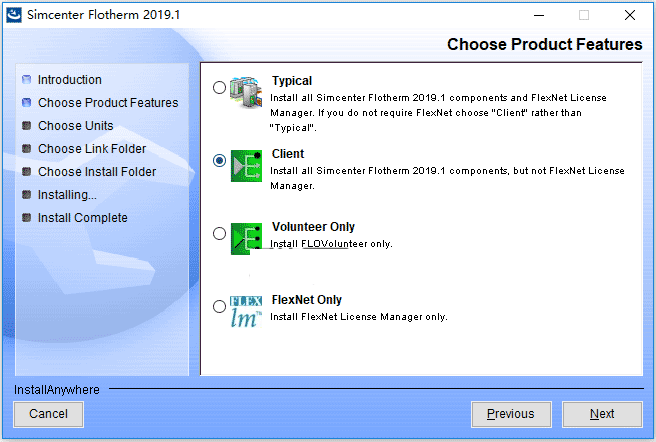
Task: Close the Simcenter Flotherm installer window
Action: point(630,15)
